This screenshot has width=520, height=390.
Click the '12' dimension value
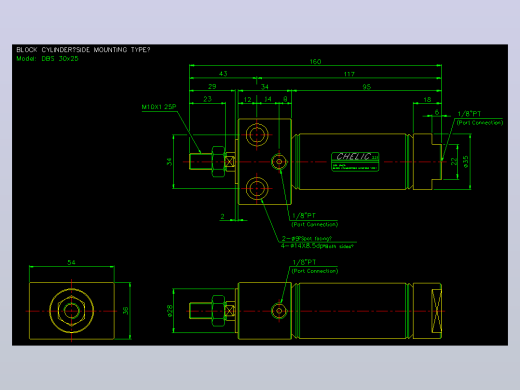(x=247, y=99)
